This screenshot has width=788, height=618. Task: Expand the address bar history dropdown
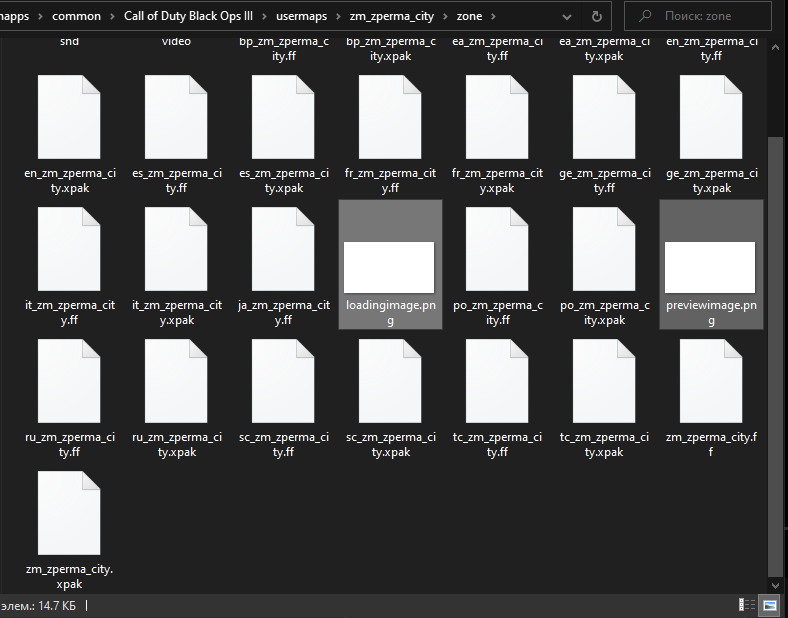point(567,17)
